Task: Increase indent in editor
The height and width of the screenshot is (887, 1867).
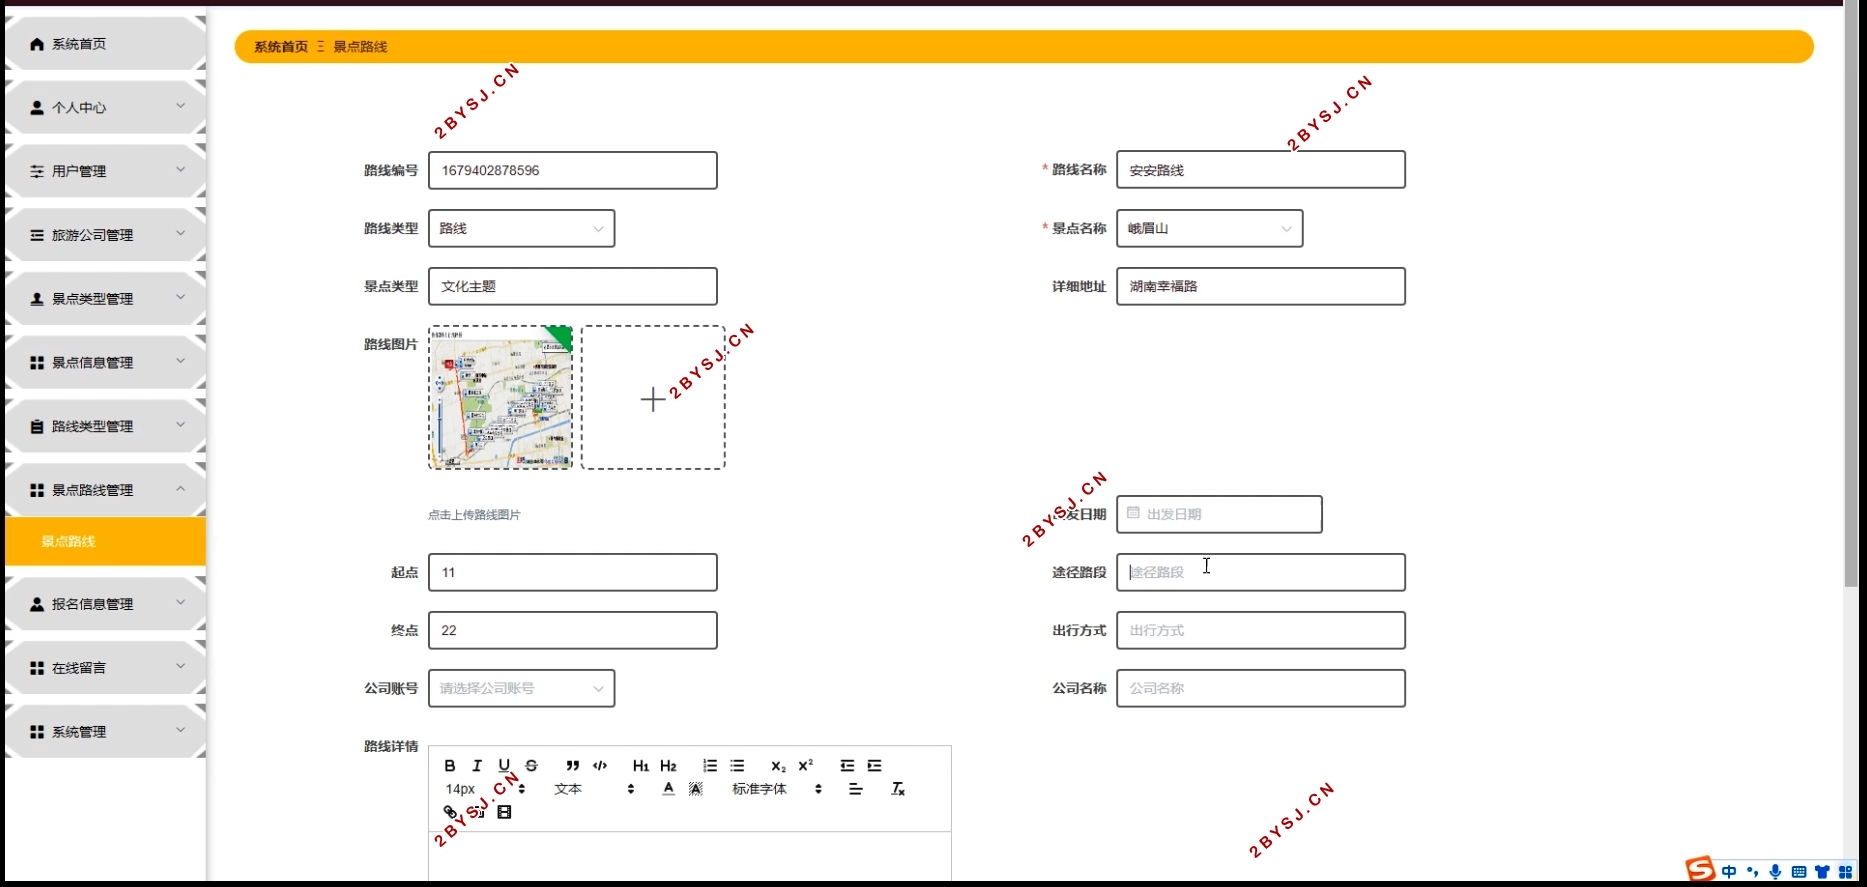Action: [874, 766]
